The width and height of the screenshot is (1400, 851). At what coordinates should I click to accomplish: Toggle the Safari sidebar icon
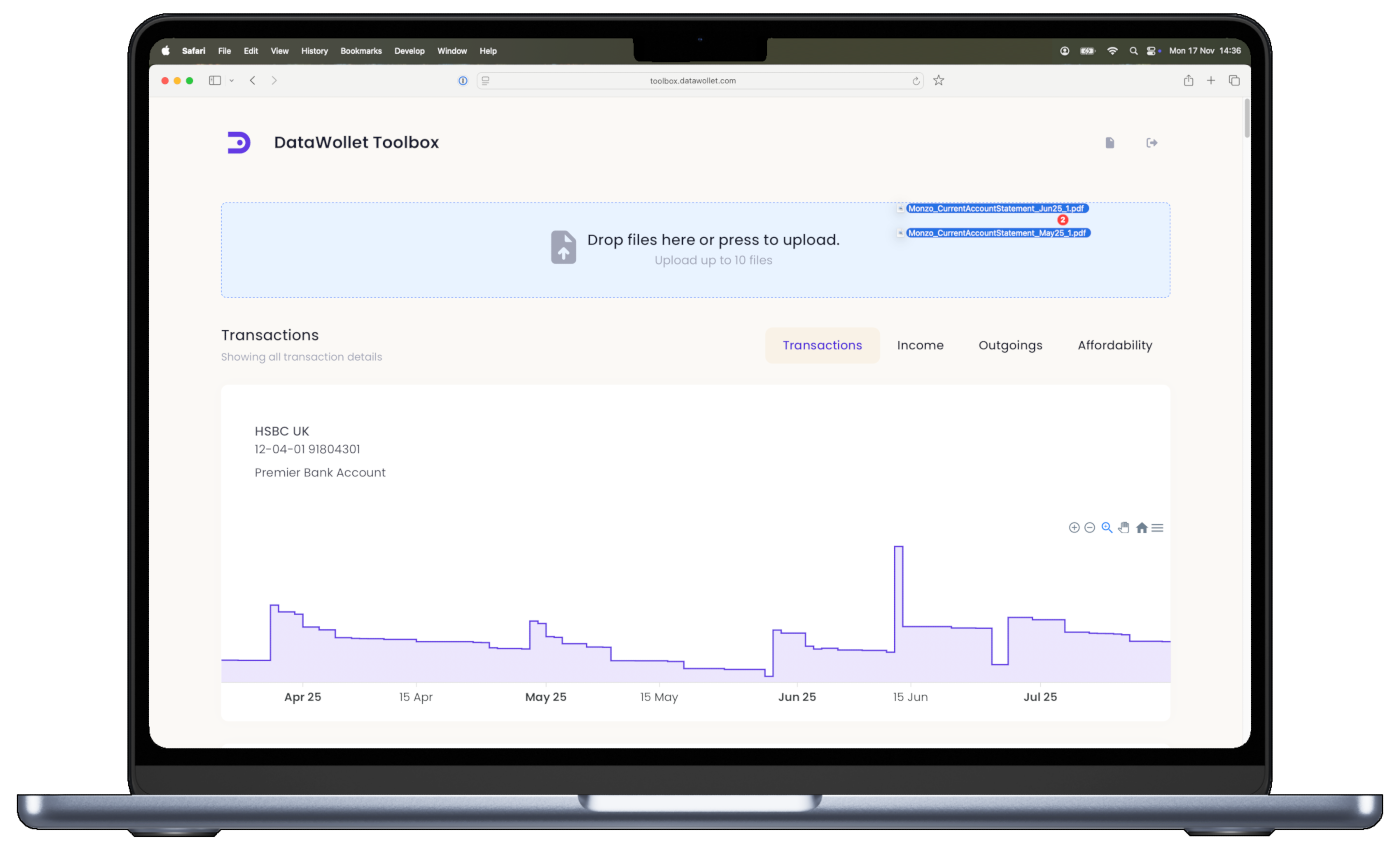click(214, 81)
